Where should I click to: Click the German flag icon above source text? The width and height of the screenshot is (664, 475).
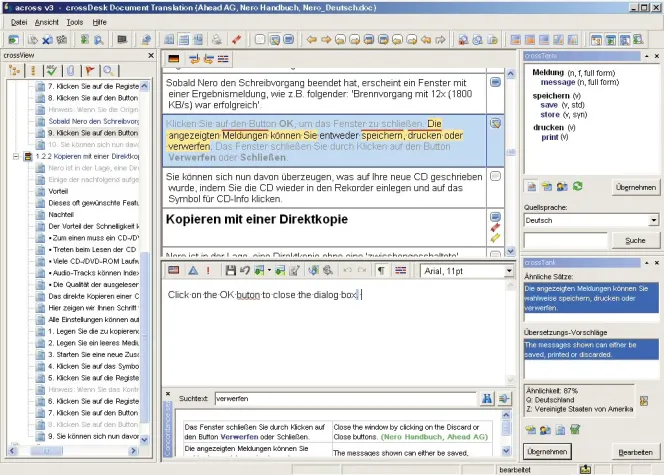(x=173, y=59)
